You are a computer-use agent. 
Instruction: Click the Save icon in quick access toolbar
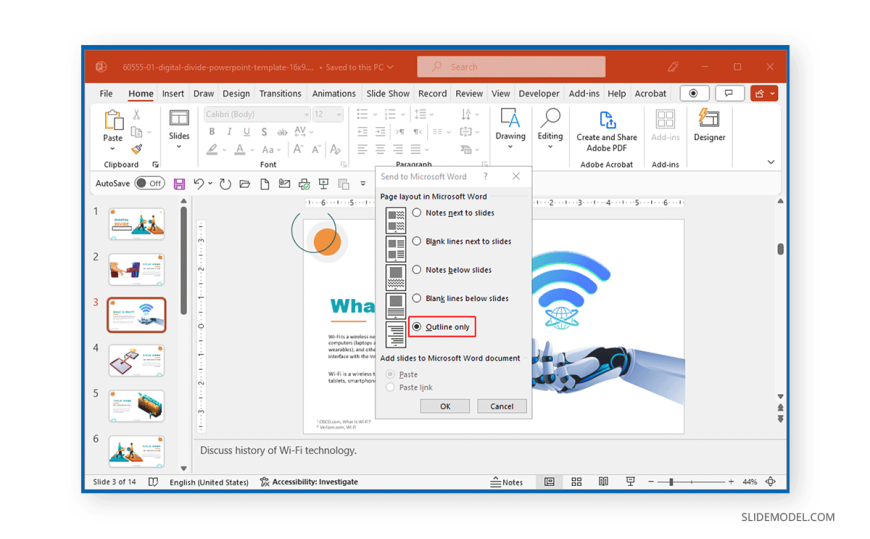coord(179,184)
